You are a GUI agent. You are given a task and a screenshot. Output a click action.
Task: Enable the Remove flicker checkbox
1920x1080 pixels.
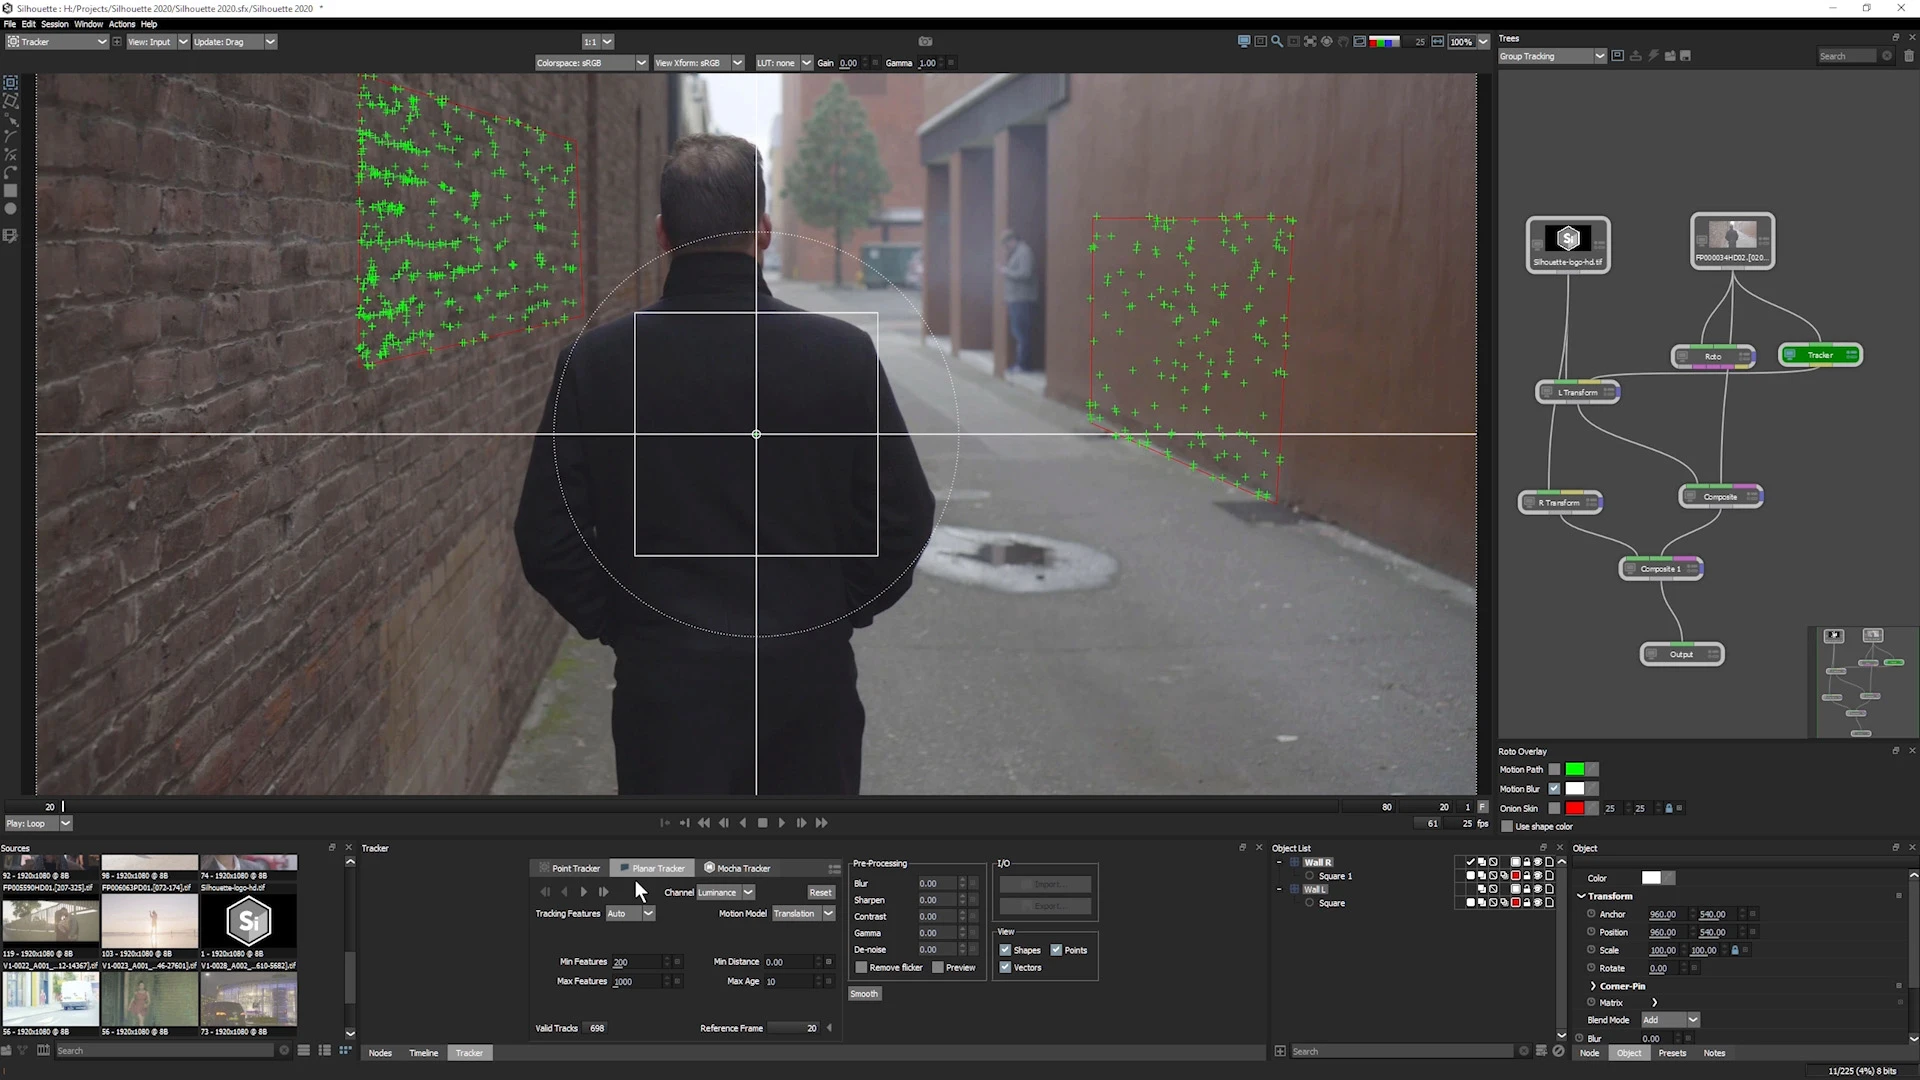pyautogui.click(x=861, y=967)
